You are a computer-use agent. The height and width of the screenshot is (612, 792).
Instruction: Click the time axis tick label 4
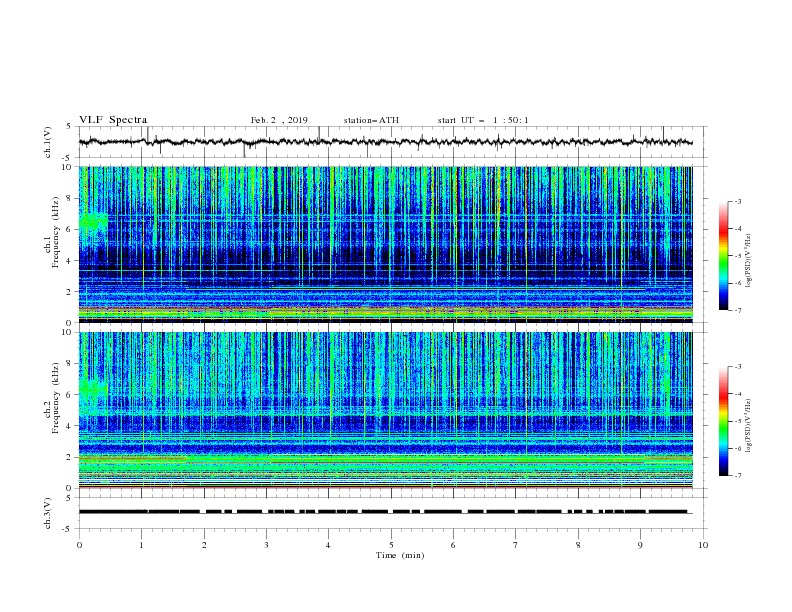tap(329, 545)
